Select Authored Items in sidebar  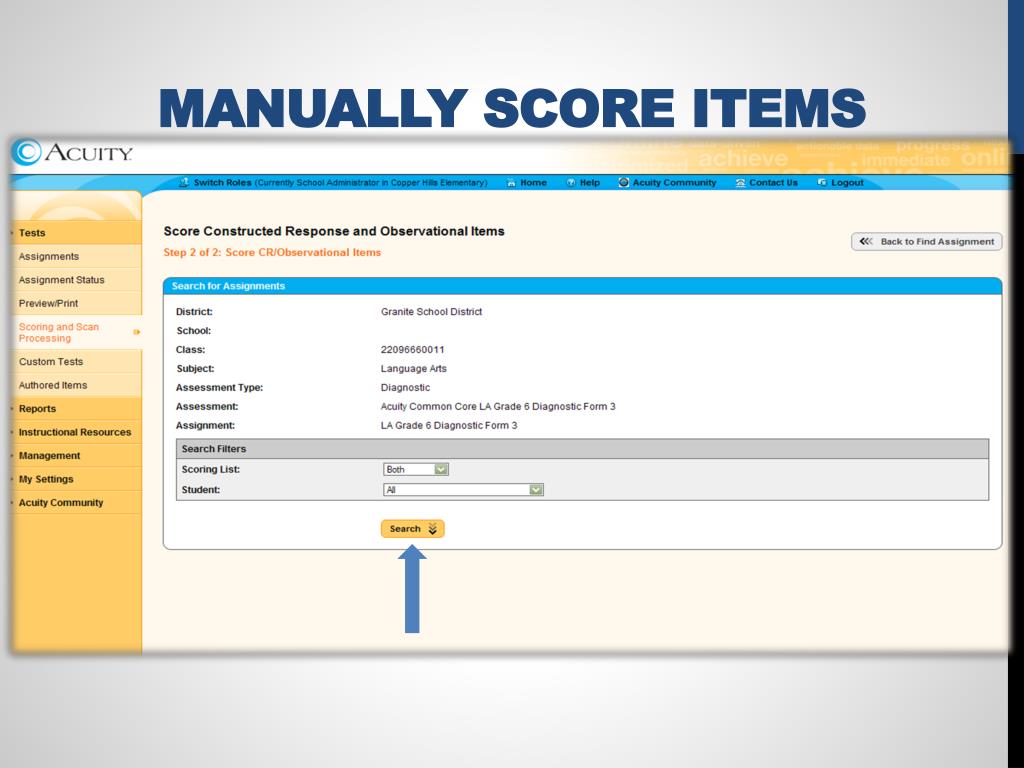(x=76, y=385)
